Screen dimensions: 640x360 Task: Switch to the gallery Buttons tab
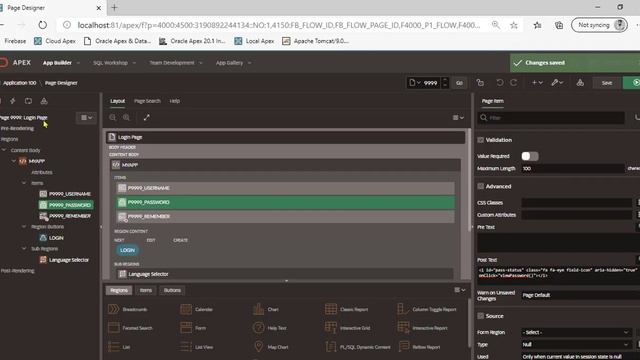(172, 290)
